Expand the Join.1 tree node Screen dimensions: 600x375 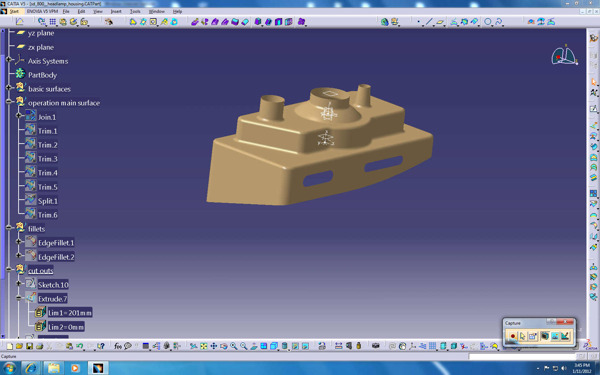click(x=18, y=116)
